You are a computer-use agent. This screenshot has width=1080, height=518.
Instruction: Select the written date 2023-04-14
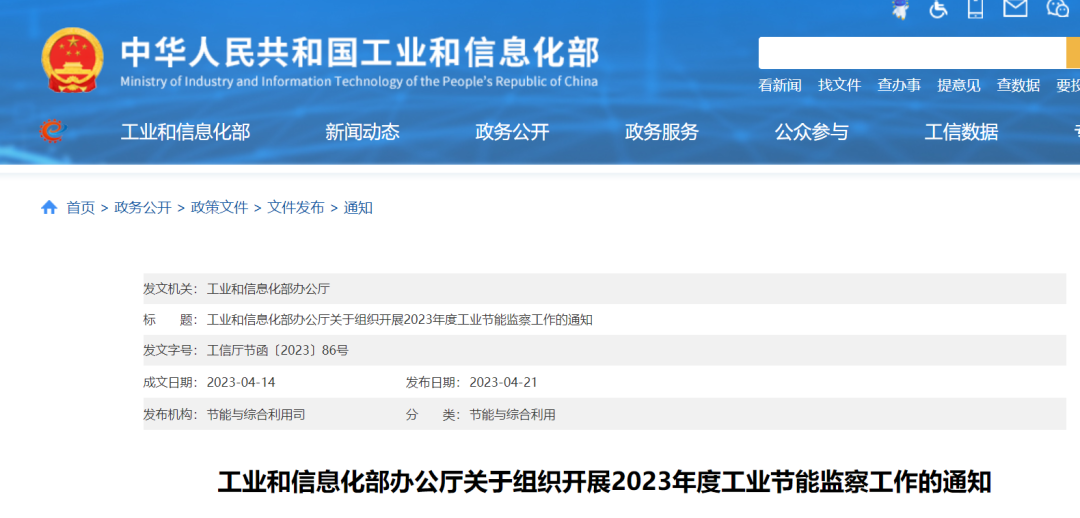pyautogui.click(x=241, y=382)
